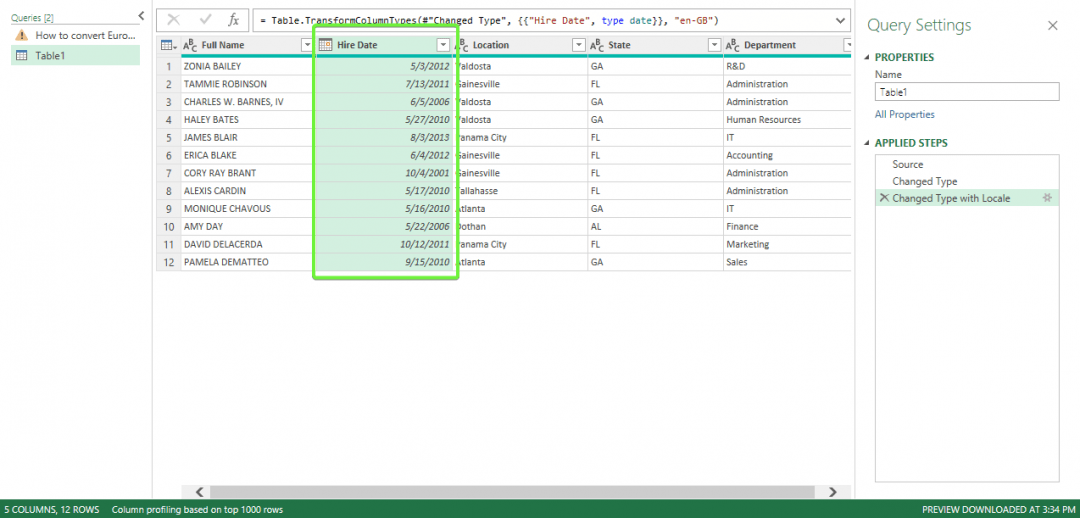Viewport: 1080px width, 518px height.
Task: Select the Marketing department cell
Action: coord(787,245)
